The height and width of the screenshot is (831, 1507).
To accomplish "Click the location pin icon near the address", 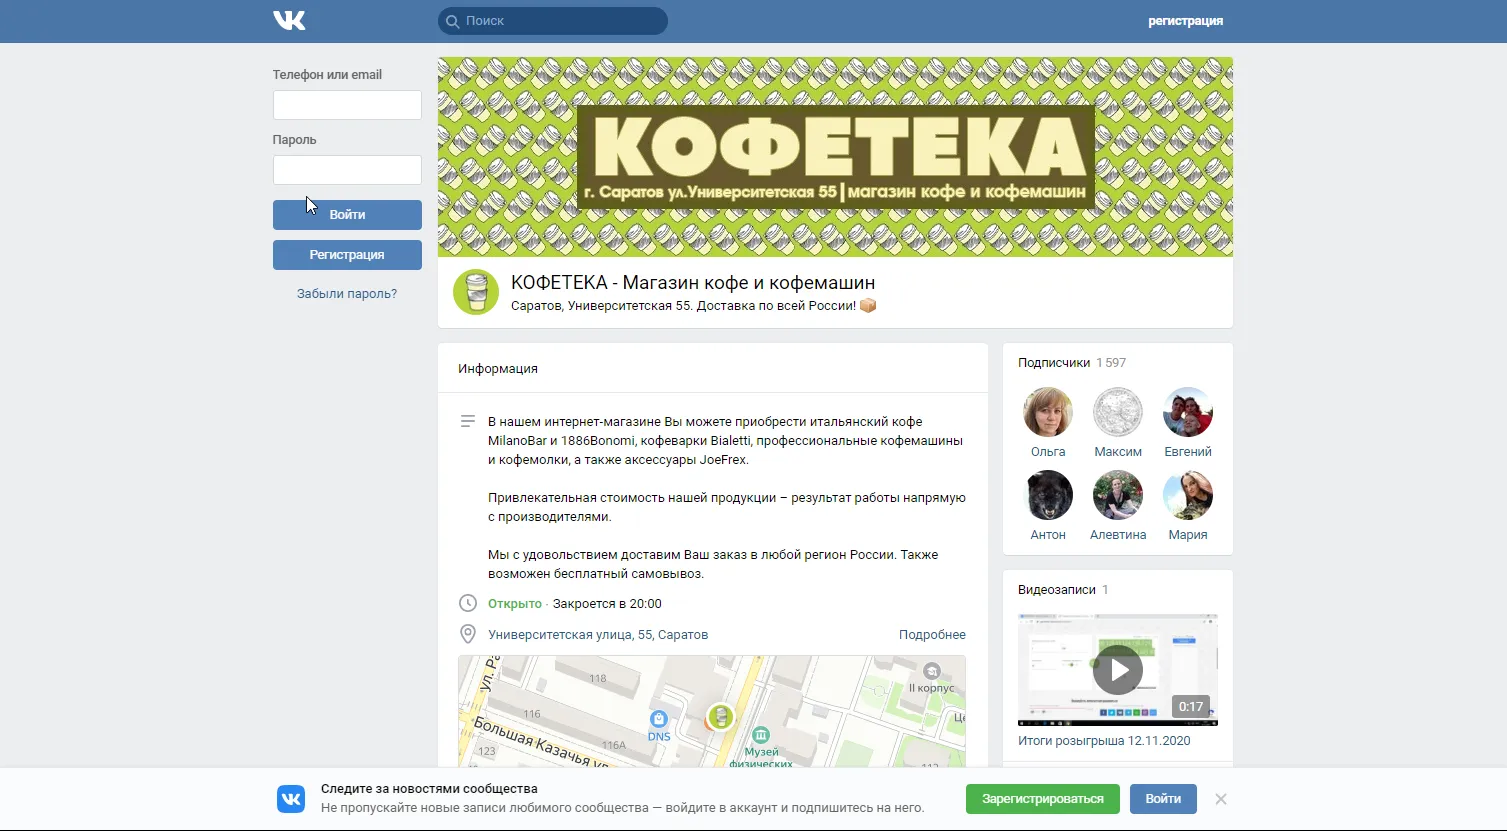I will tap(467, 634).
